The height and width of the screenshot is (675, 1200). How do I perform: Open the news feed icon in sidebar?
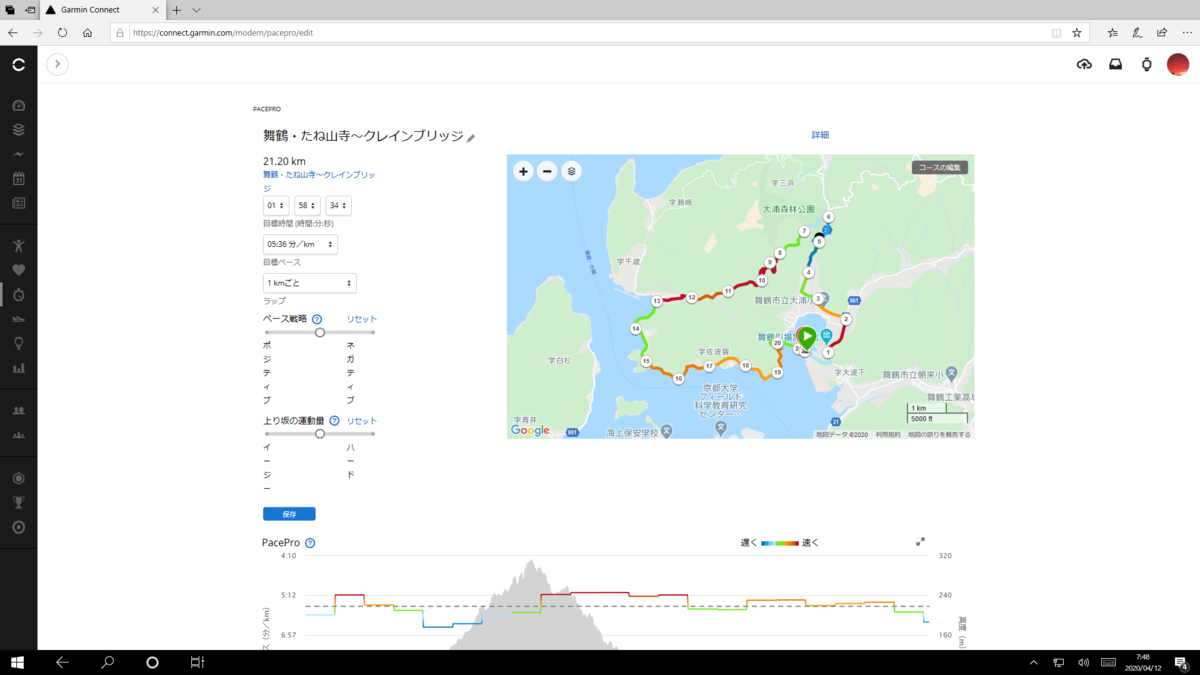18,203
